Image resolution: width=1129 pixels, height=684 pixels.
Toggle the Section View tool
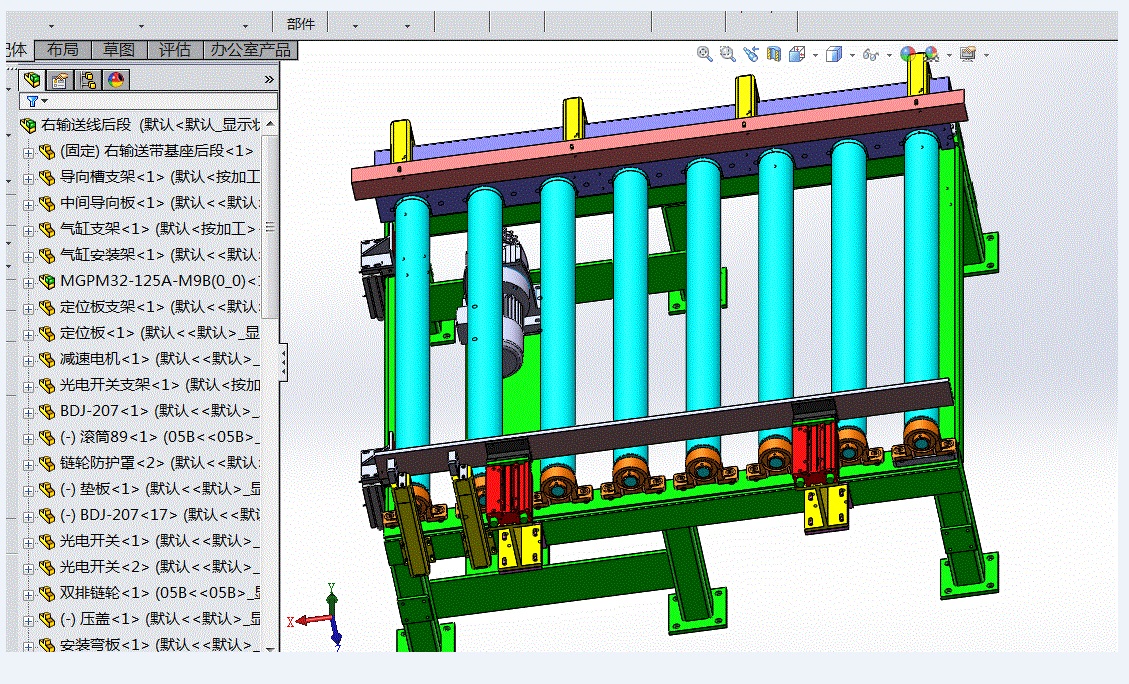tap(773, 54)
